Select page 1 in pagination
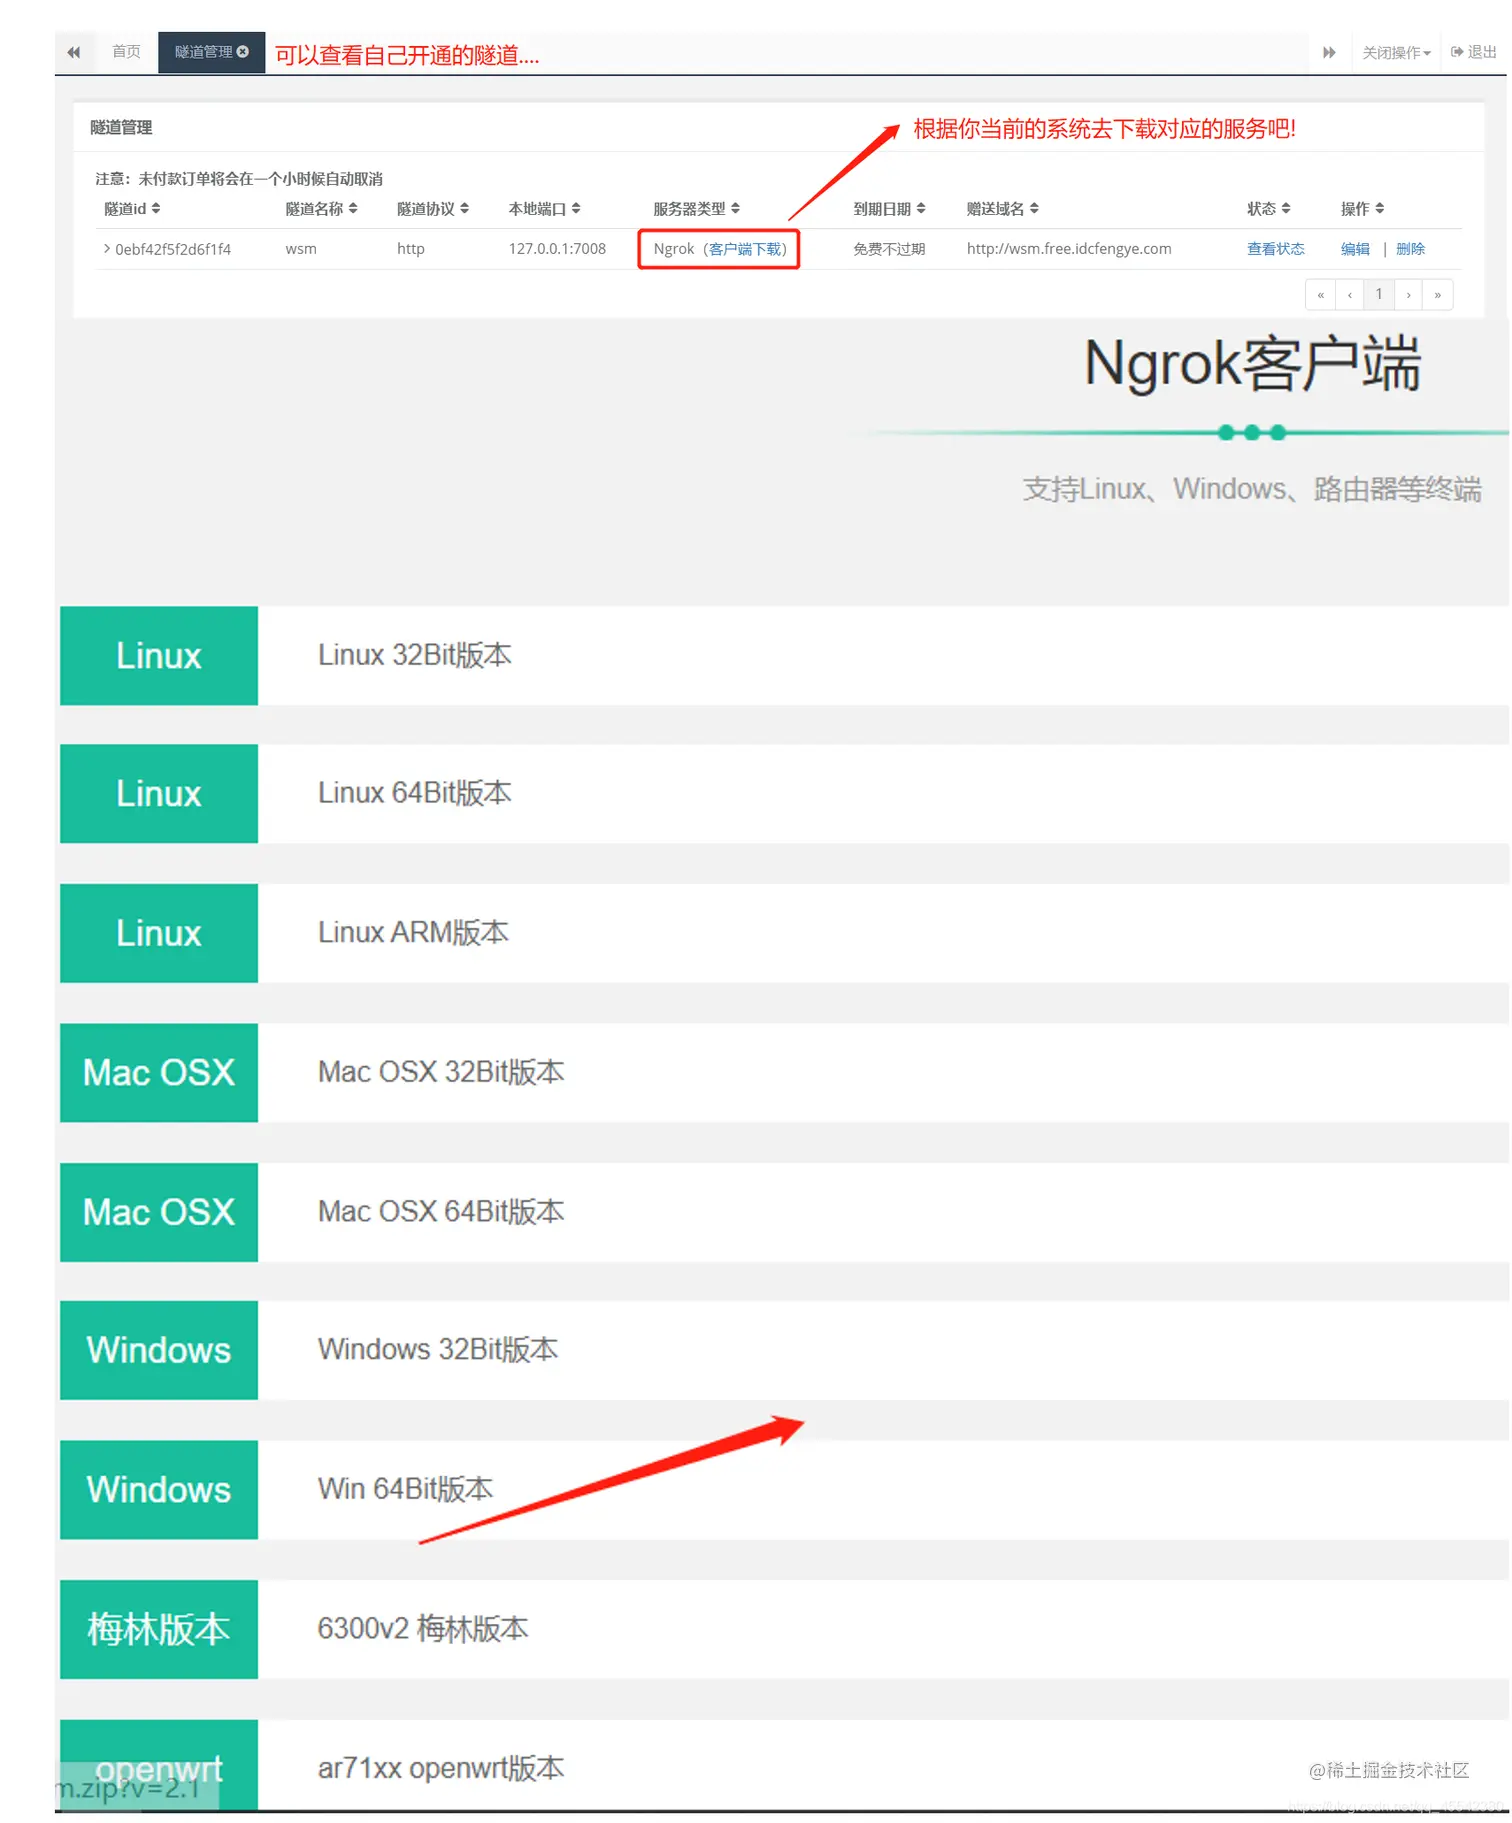 pos(1378,294)
